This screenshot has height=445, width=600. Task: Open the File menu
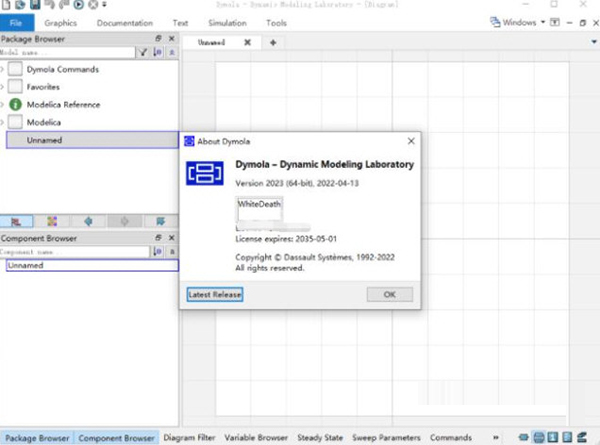click(17, 22)
